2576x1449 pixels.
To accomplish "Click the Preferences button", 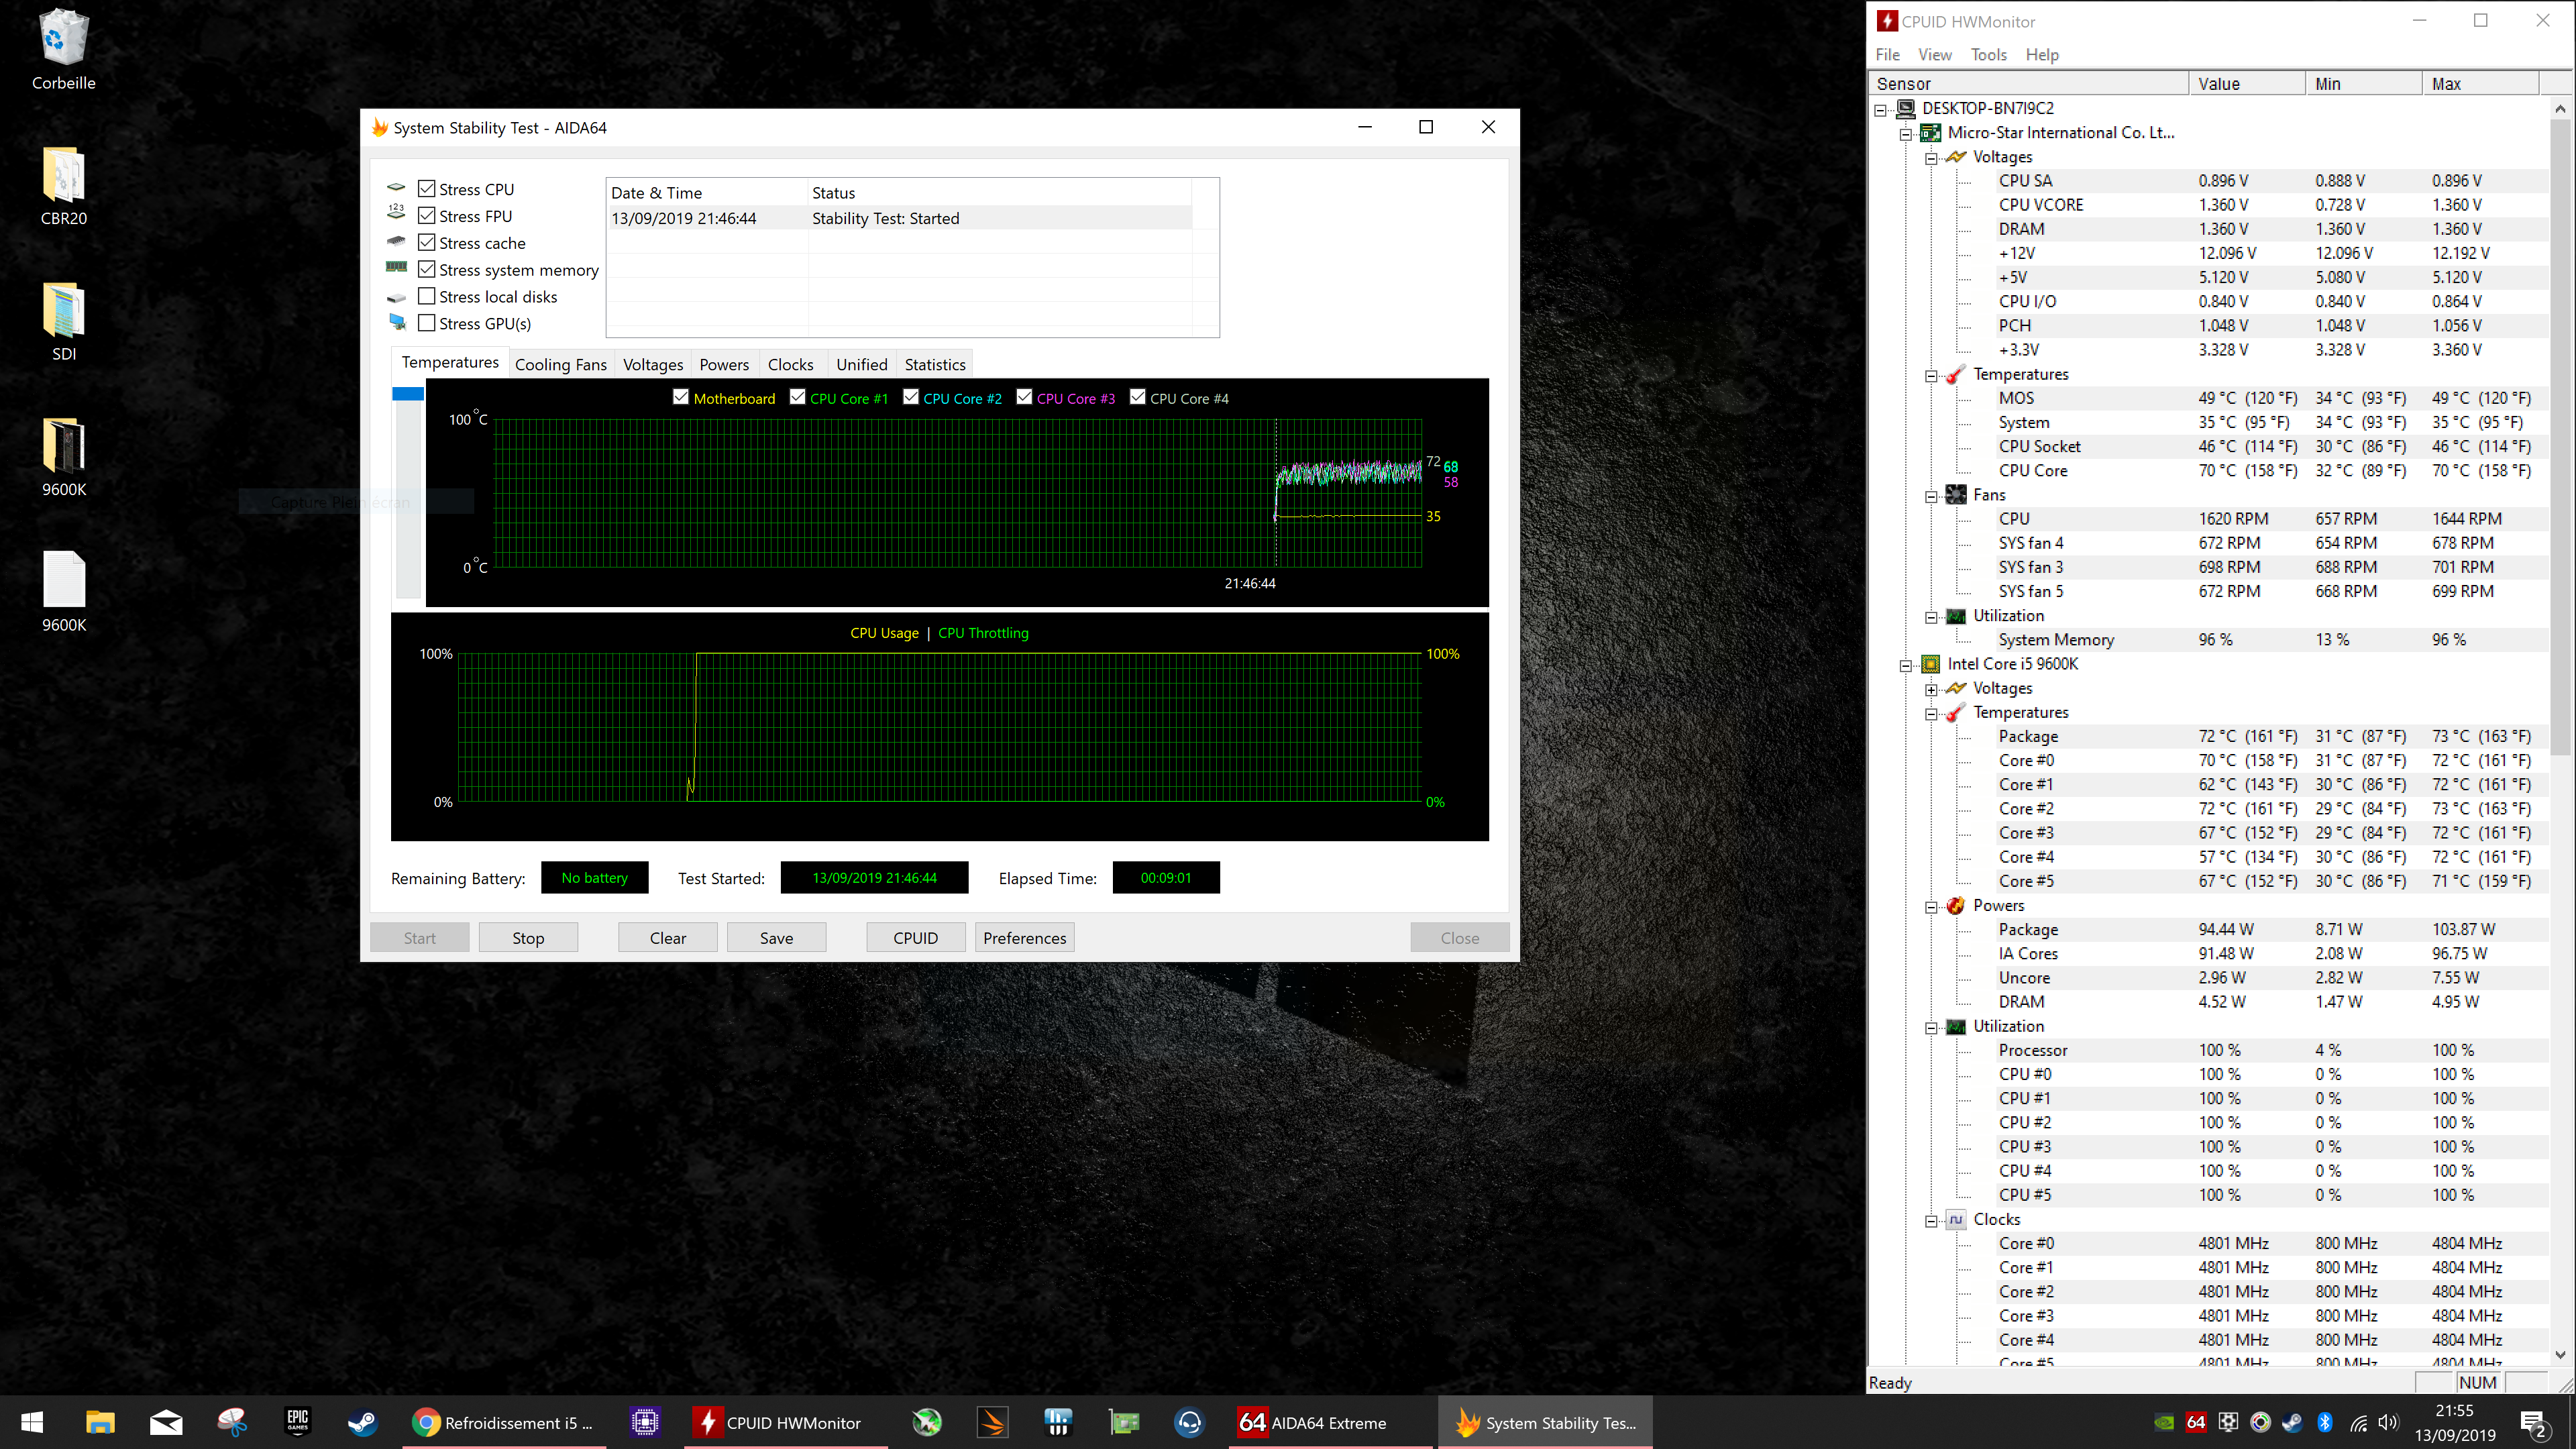I will pos(1024,938).
